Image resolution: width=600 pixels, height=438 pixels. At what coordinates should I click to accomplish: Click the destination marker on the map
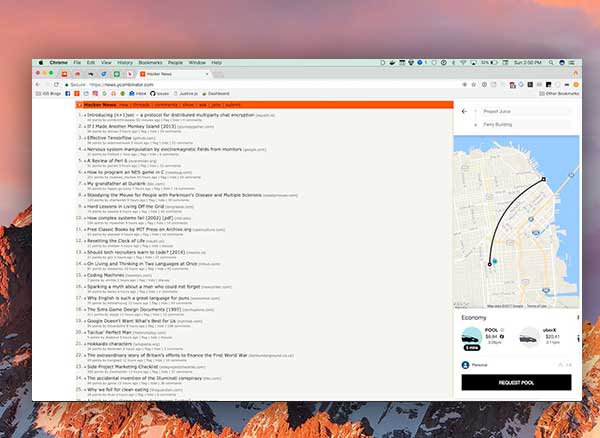pos(543,179)
